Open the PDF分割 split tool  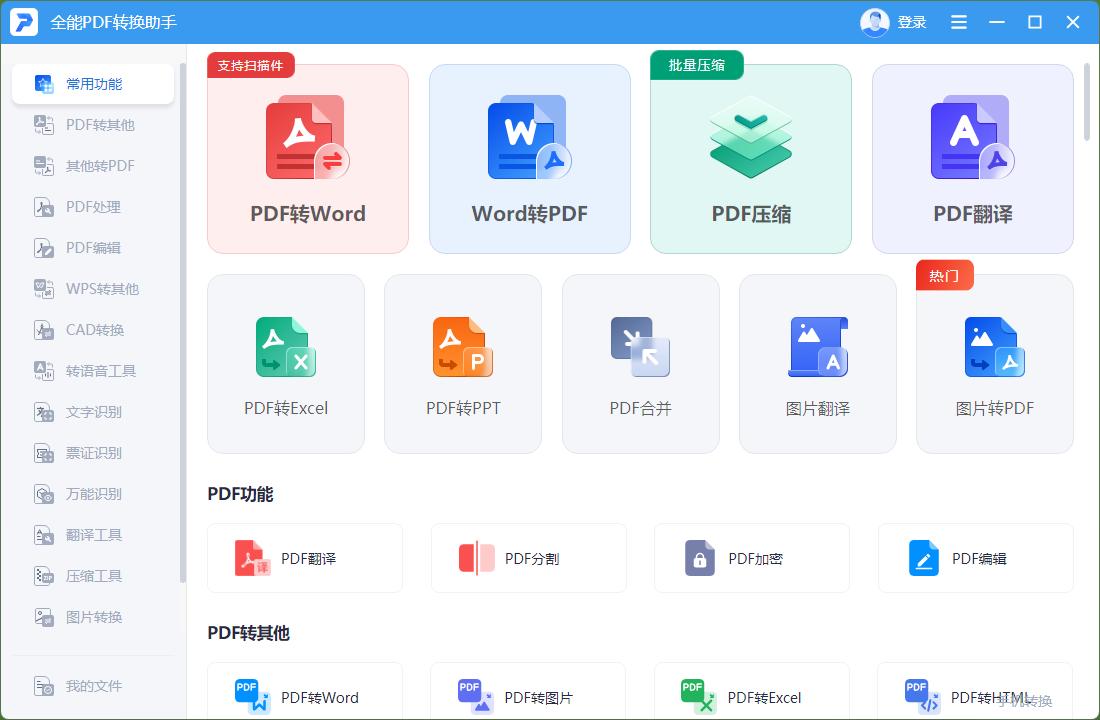tap(528, 558)
